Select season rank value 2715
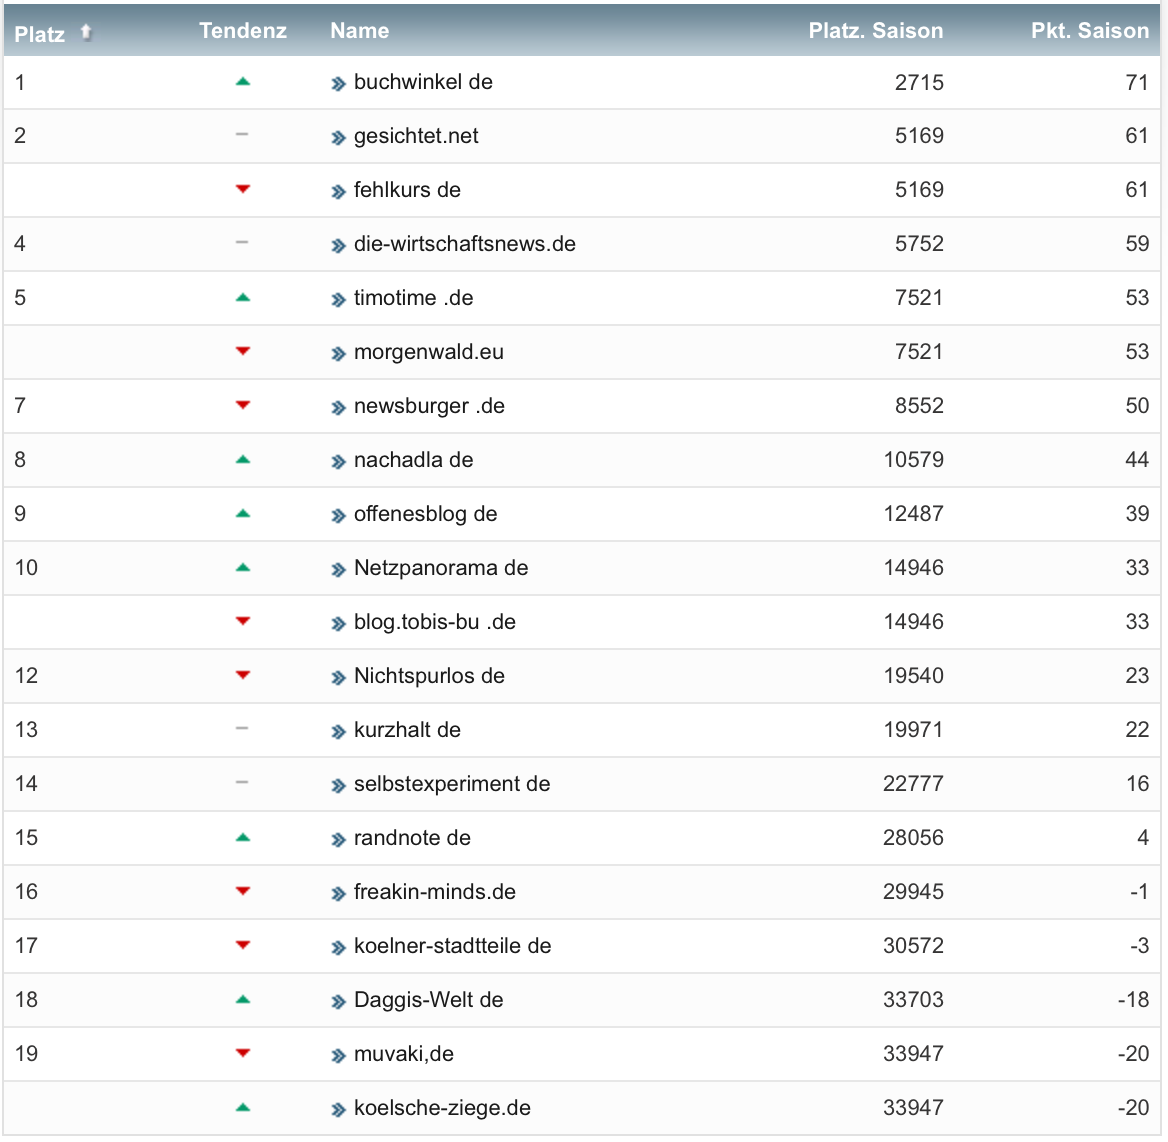The image size is (1168, 1142). pos(919,82)
